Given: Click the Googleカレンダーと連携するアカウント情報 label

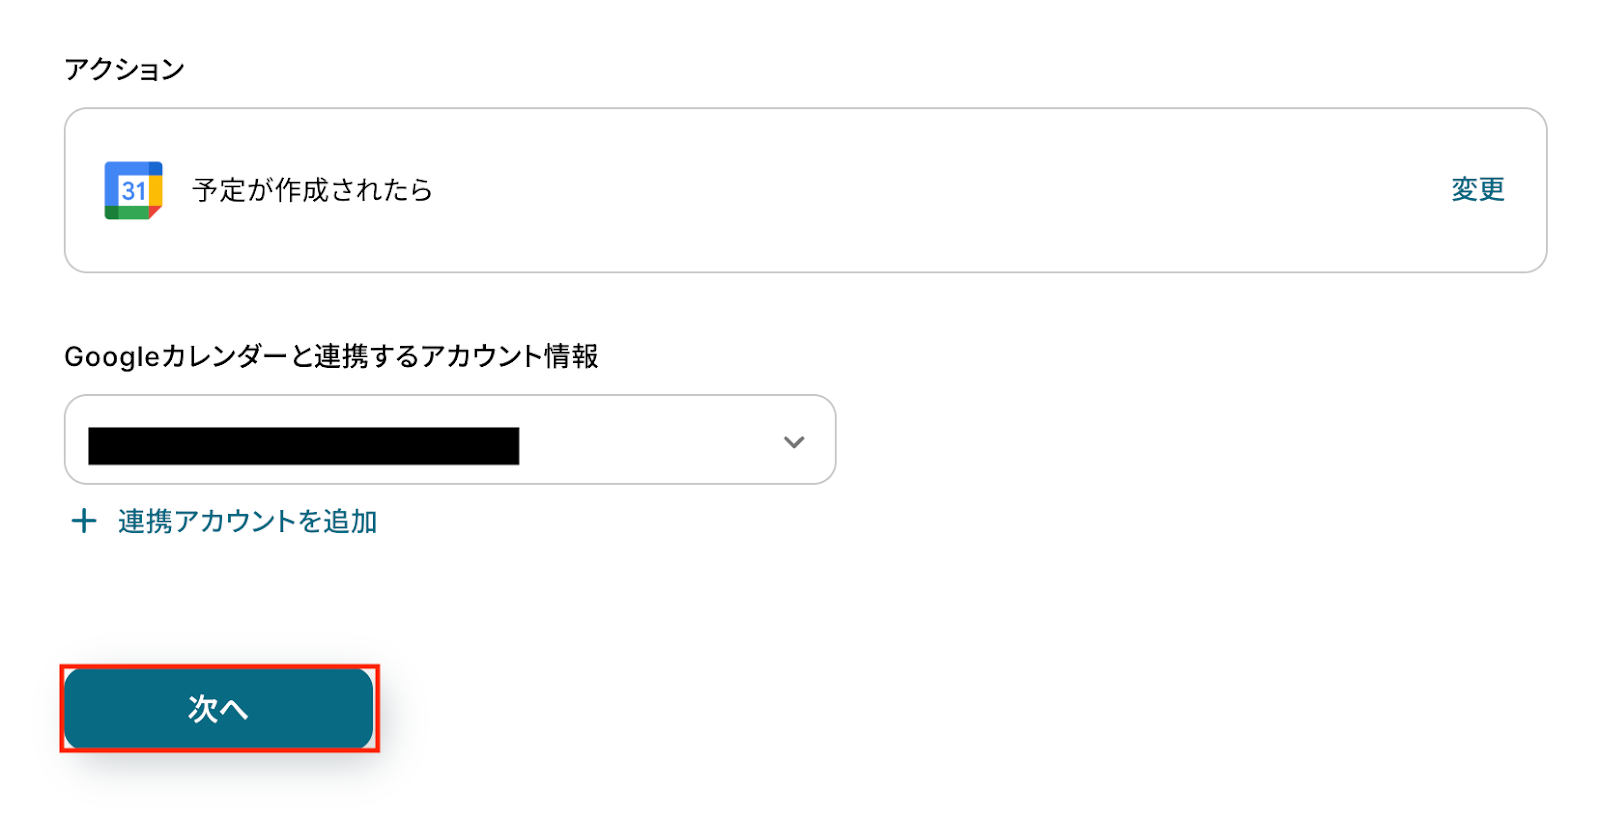Looking at the screenshot, I should [331, 356].
